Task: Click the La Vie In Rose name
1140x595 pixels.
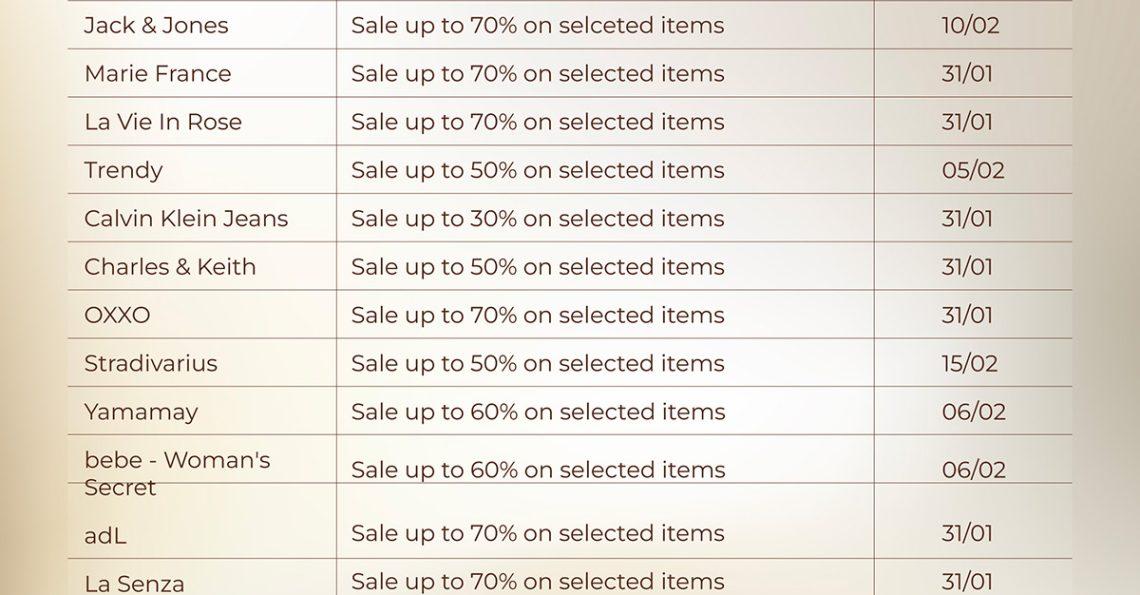Action: click(x=163, y=122)
